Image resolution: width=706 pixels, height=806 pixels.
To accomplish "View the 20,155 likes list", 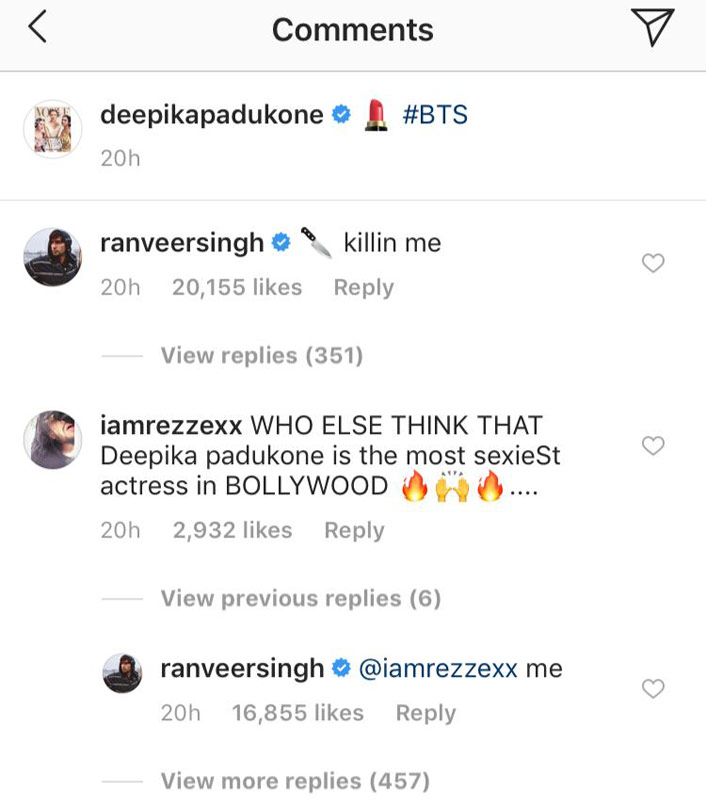I will click(237, 287).
